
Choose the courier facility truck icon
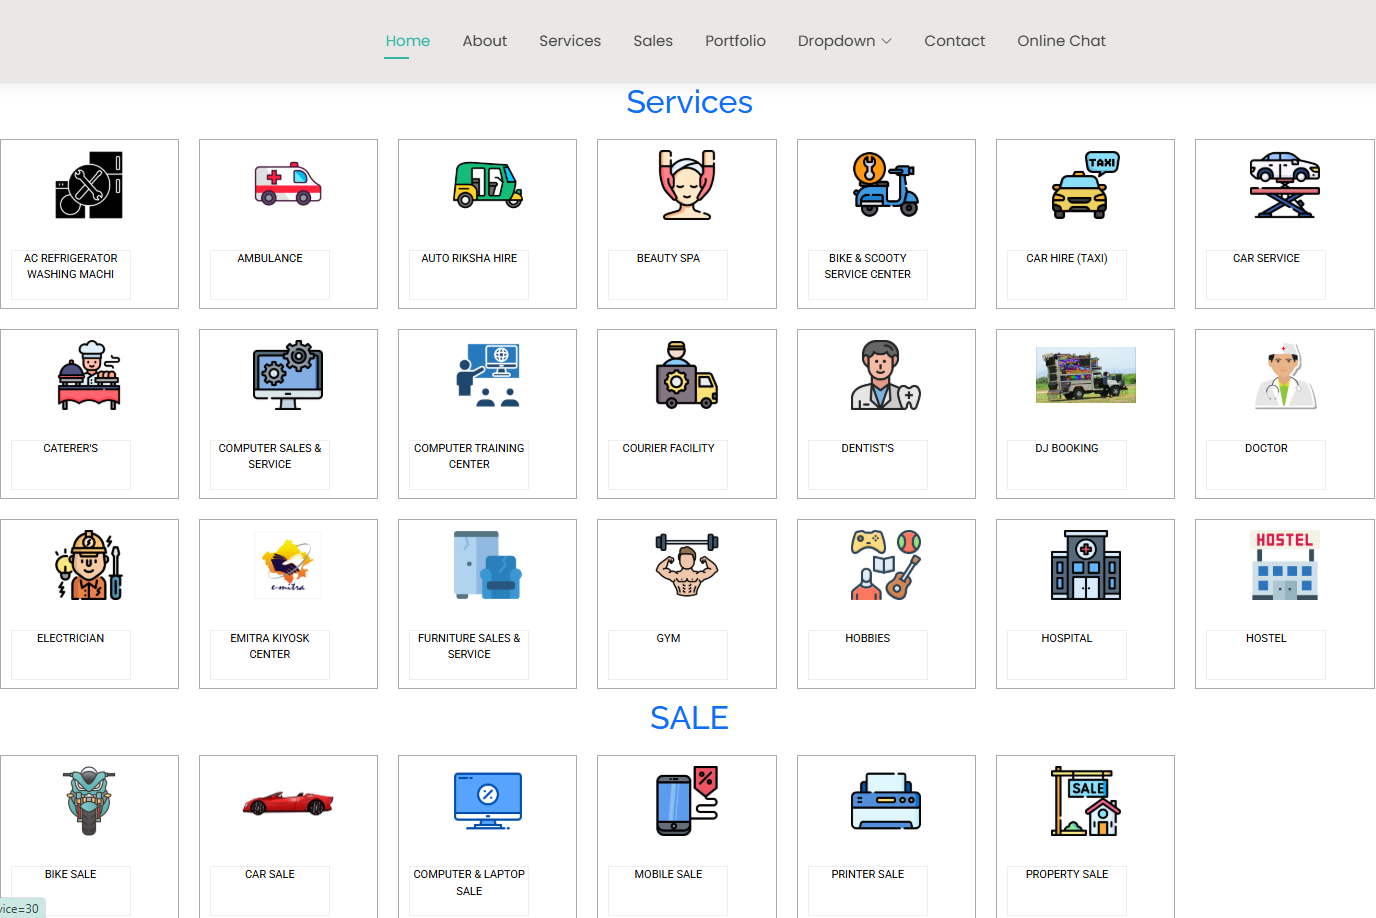(686, 375)
